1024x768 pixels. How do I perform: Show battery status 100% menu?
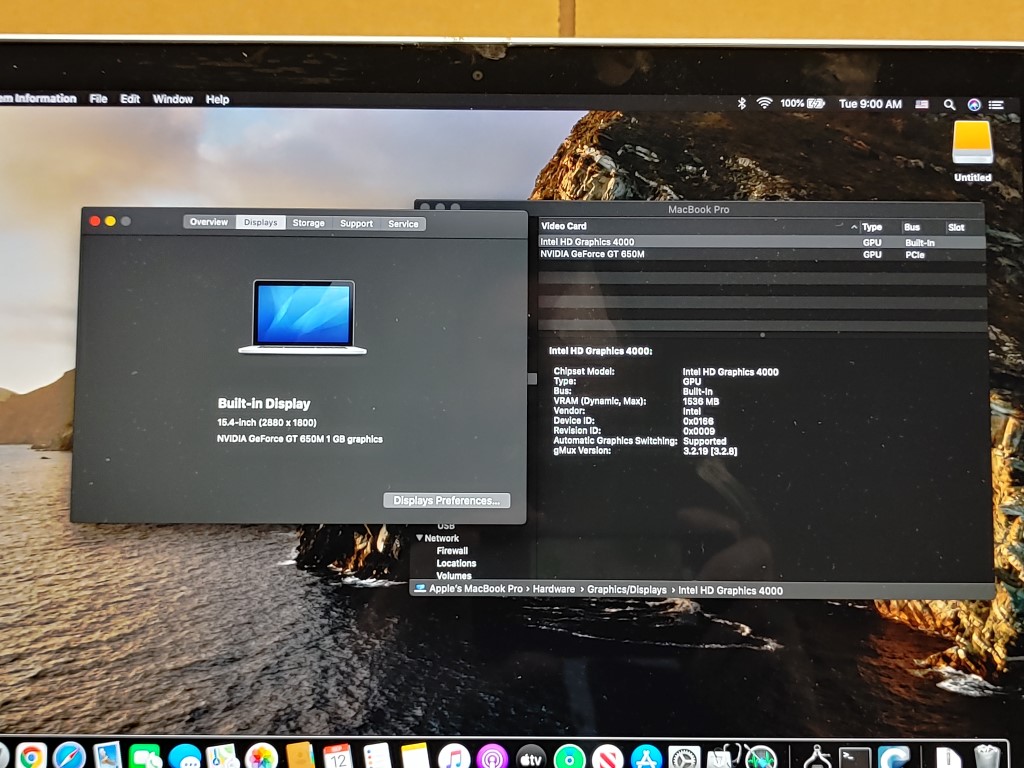coord(803,103)
